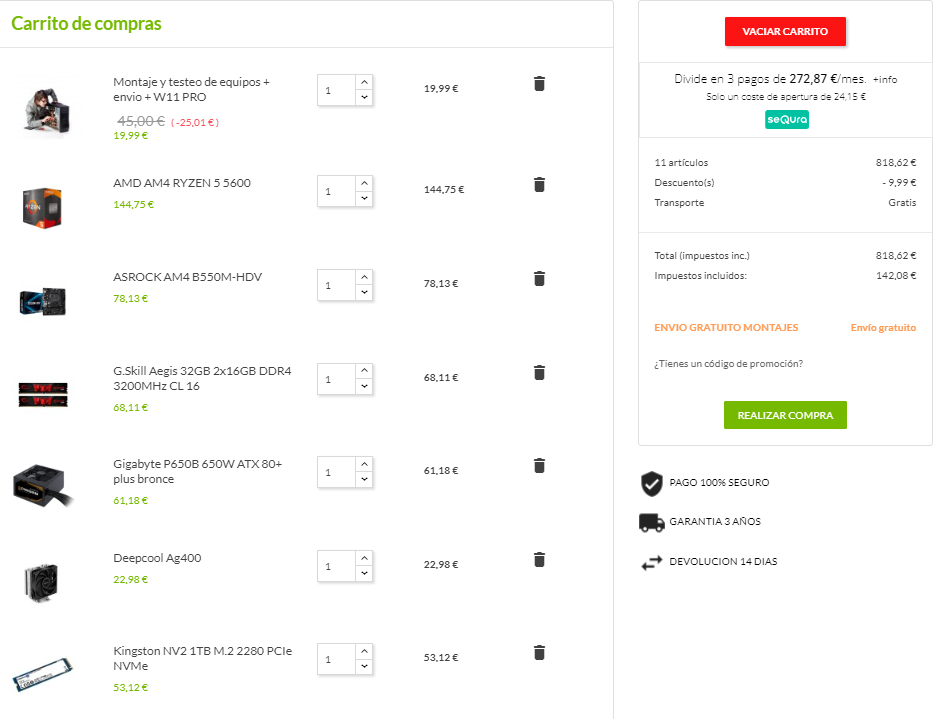The image size is (934, 719).
Task: Open AMD AM4 RYZEN 5 5600 product page
Action: click(182, 183)
